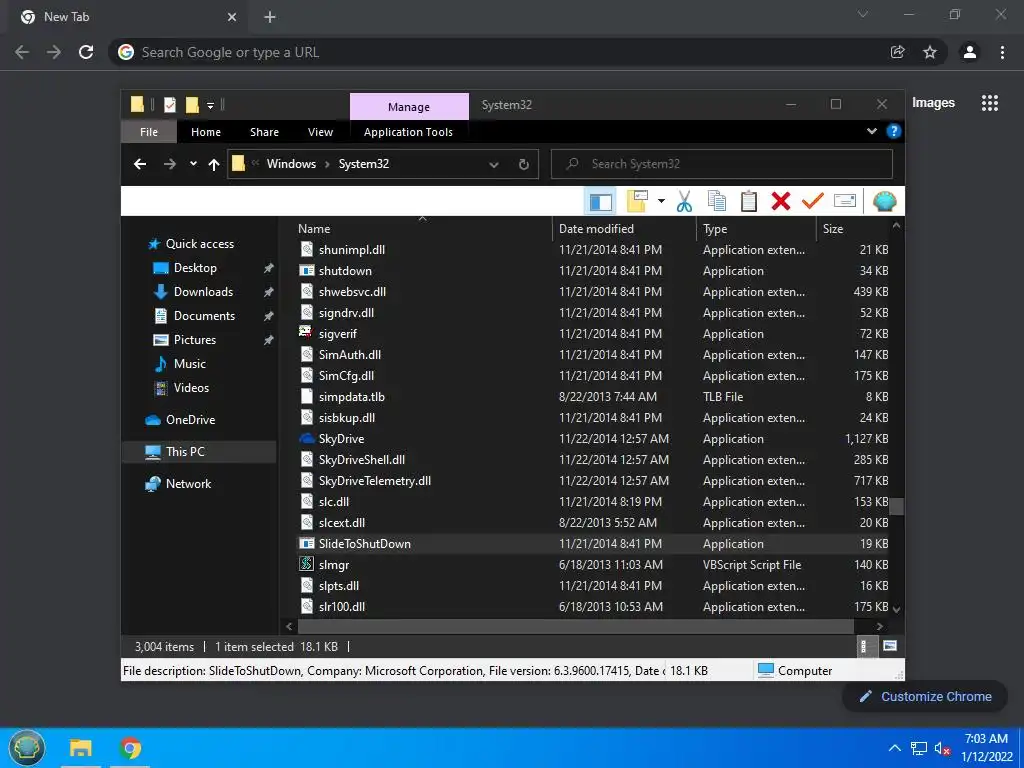
Task: Open Documents in navigation pane
Action: point(204,316)
